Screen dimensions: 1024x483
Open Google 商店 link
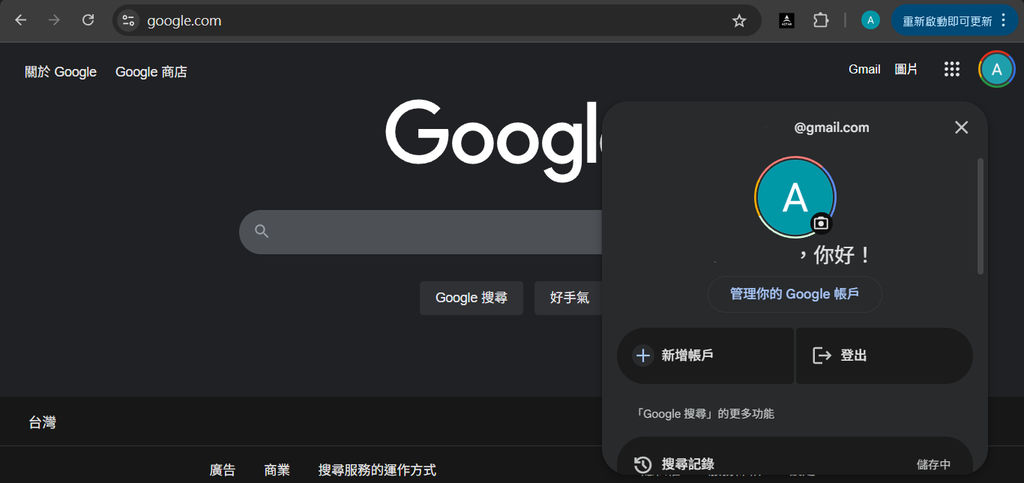pos(151,72)
